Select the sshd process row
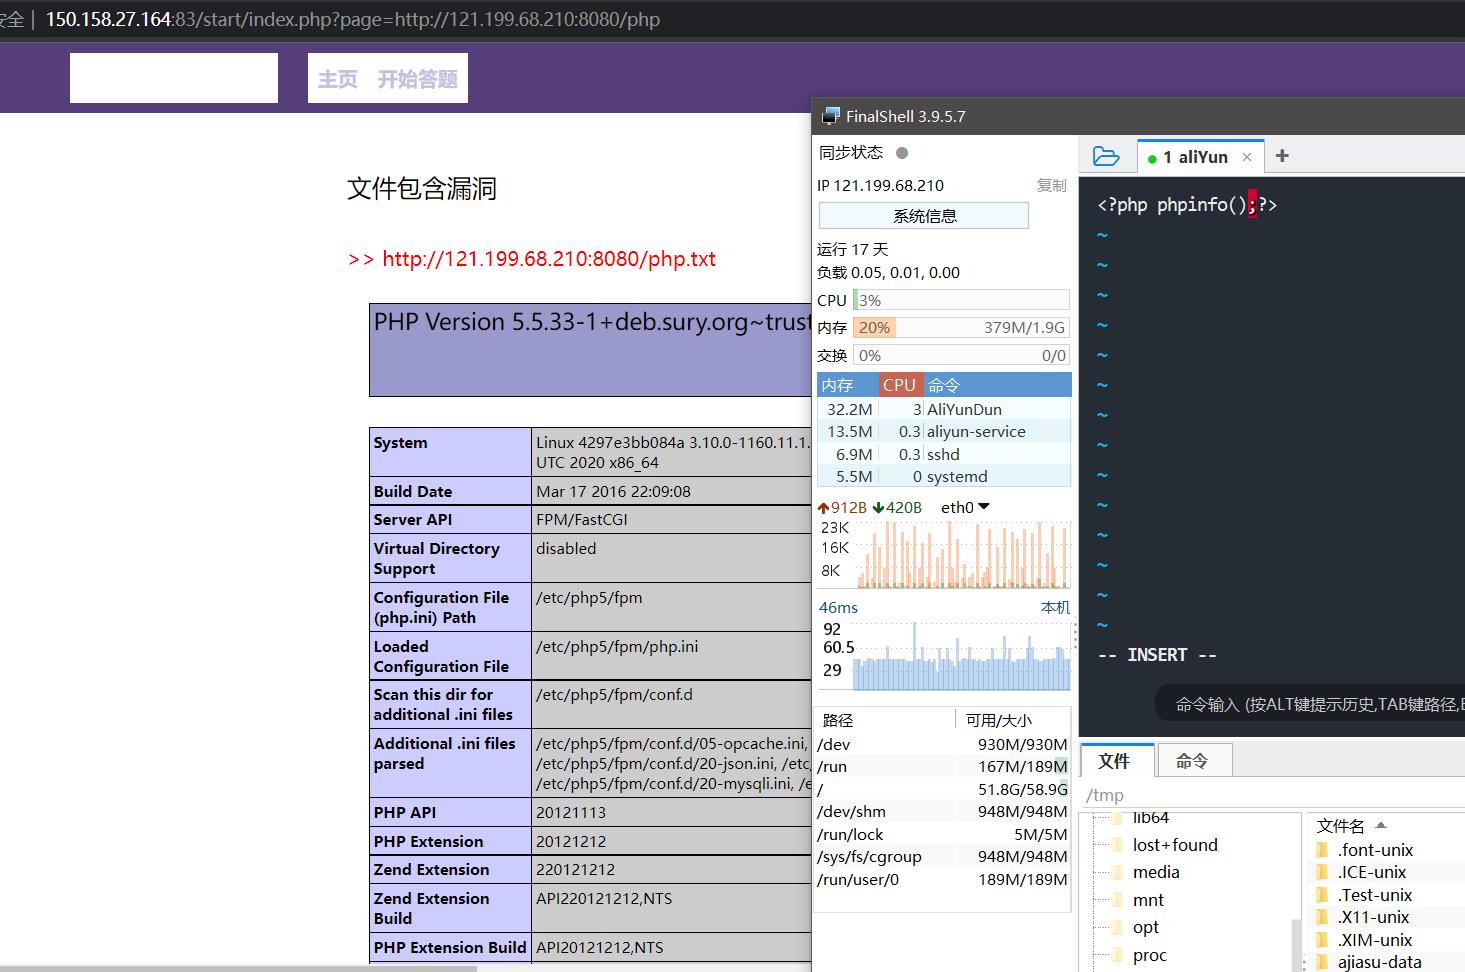Viewport: 1465px width, 972px height. [x=944, y=454]
